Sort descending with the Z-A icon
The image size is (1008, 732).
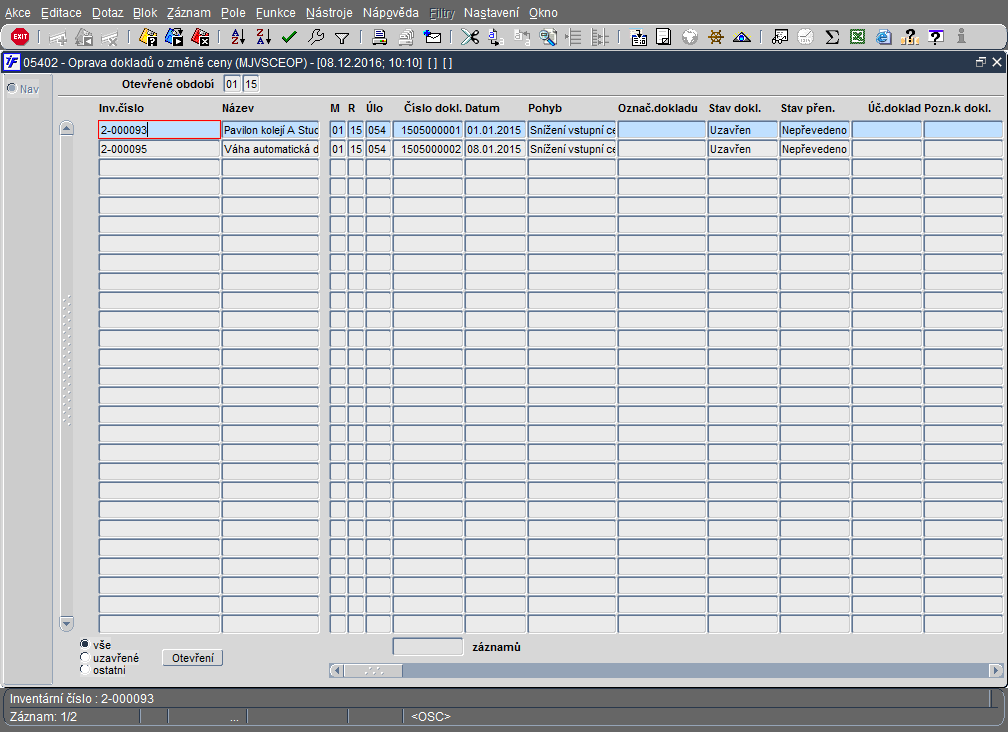pyautogui.click(x=264, y=37)
